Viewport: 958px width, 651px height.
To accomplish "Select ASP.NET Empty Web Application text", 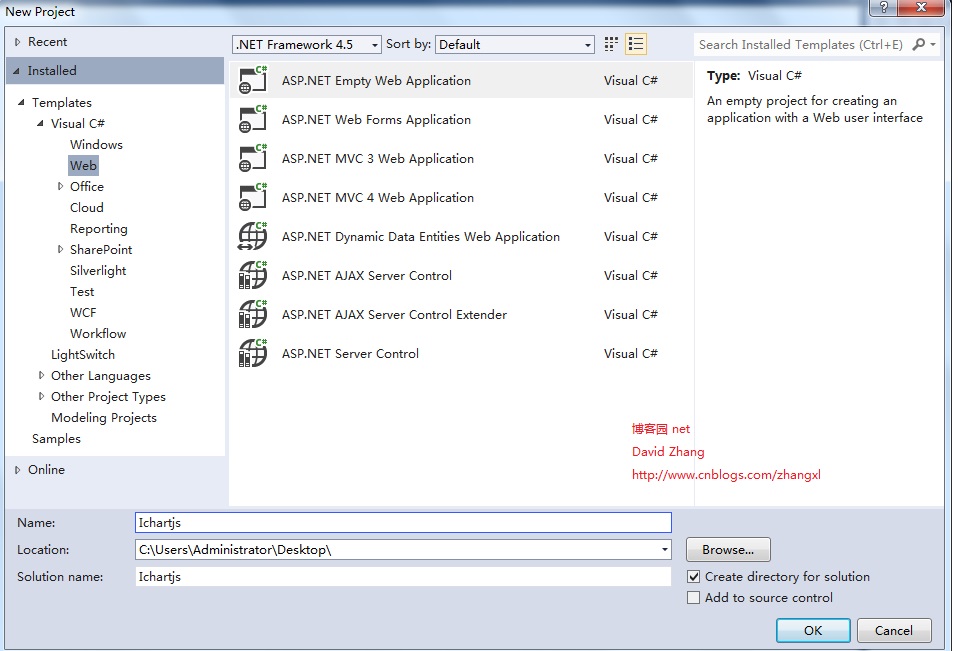I will pyautogui.click(x=376, y=81).
